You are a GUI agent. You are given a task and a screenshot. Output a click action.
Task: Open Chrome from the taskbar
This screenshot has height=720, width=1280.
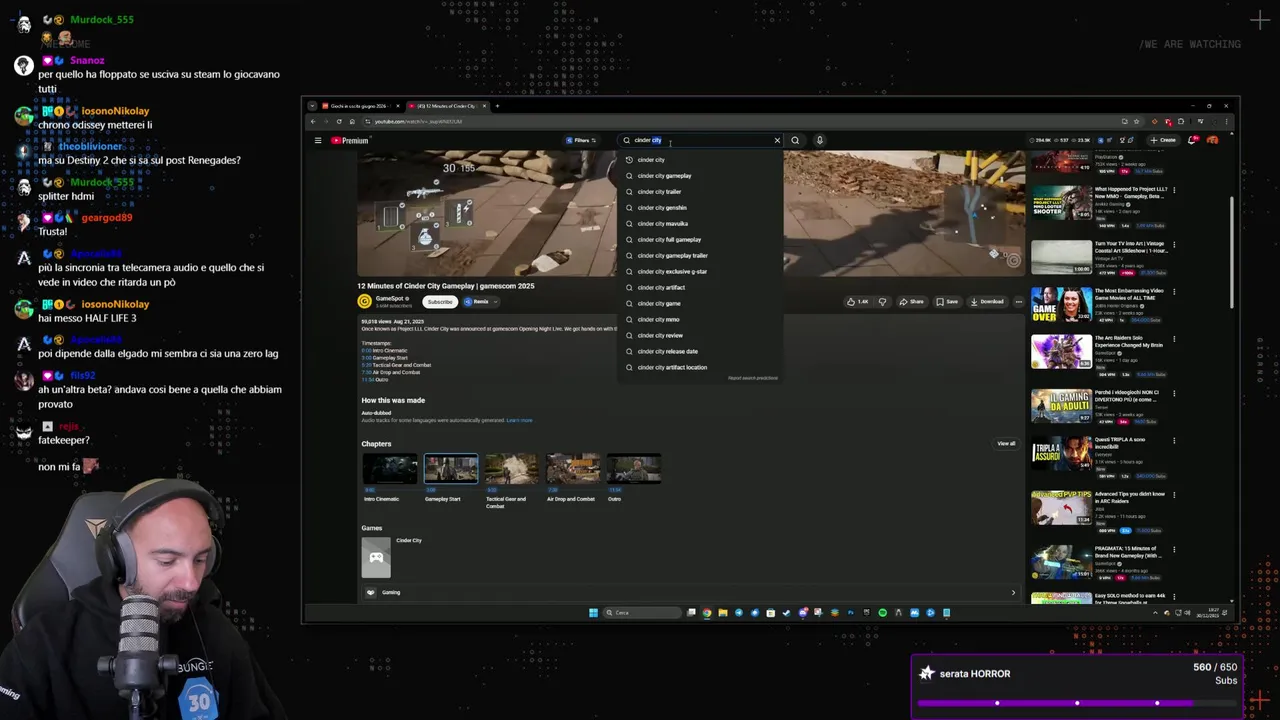pos(707,613)
